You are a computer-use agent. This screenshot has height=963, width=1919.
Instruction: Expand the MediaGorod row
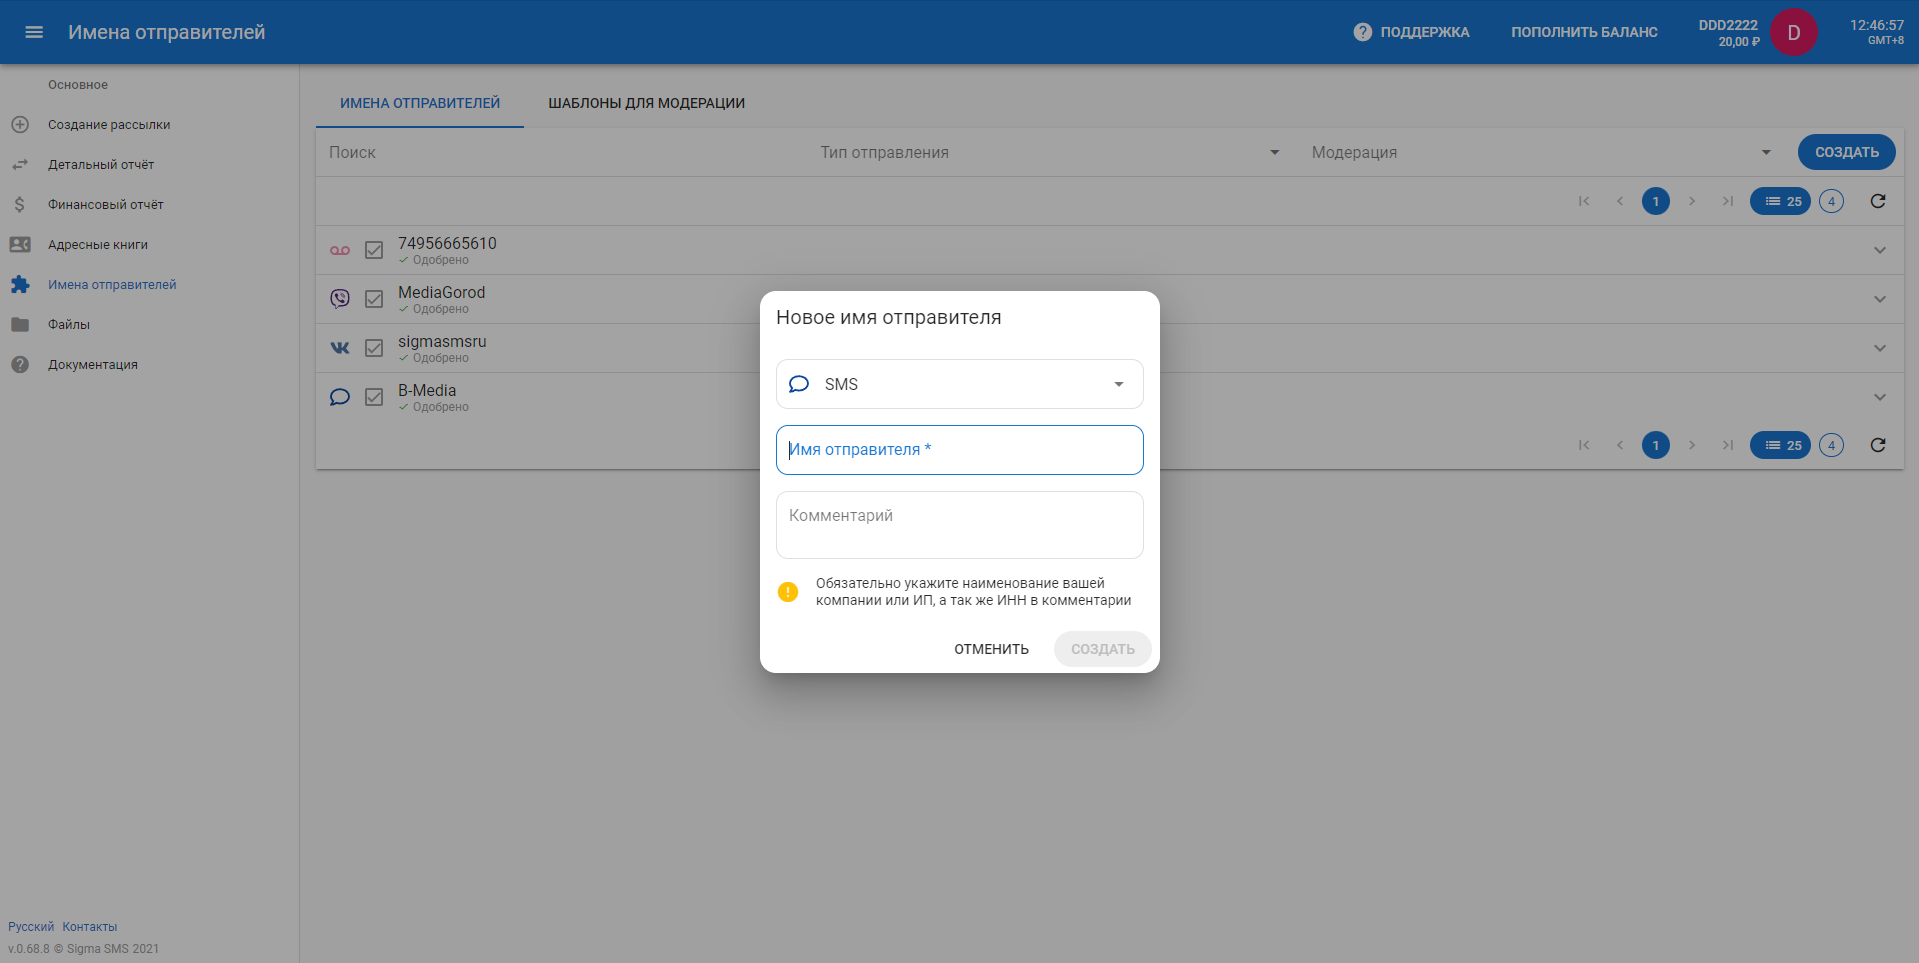(1880, 299)
